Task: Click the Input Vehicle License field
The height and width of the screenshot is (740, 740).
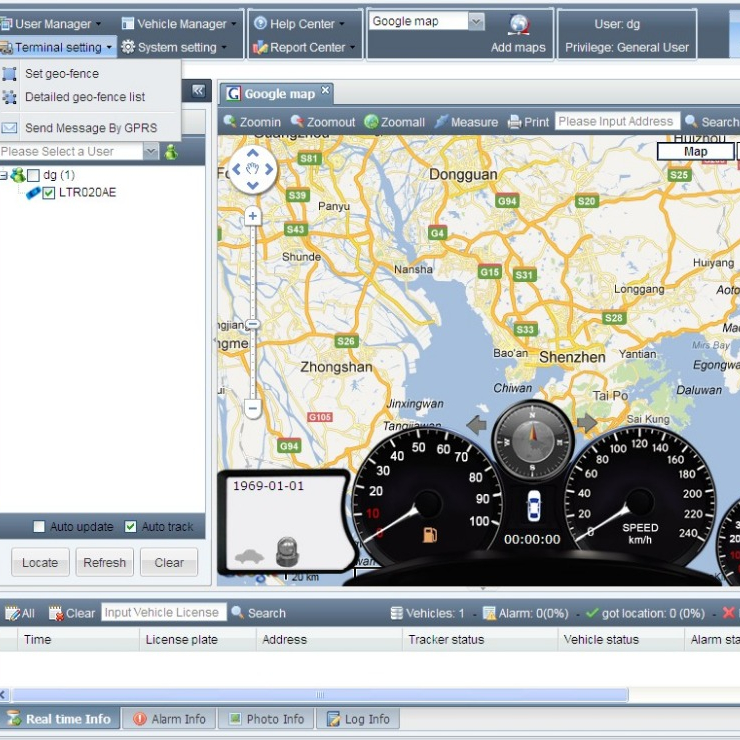Action: tap(161, 613)
